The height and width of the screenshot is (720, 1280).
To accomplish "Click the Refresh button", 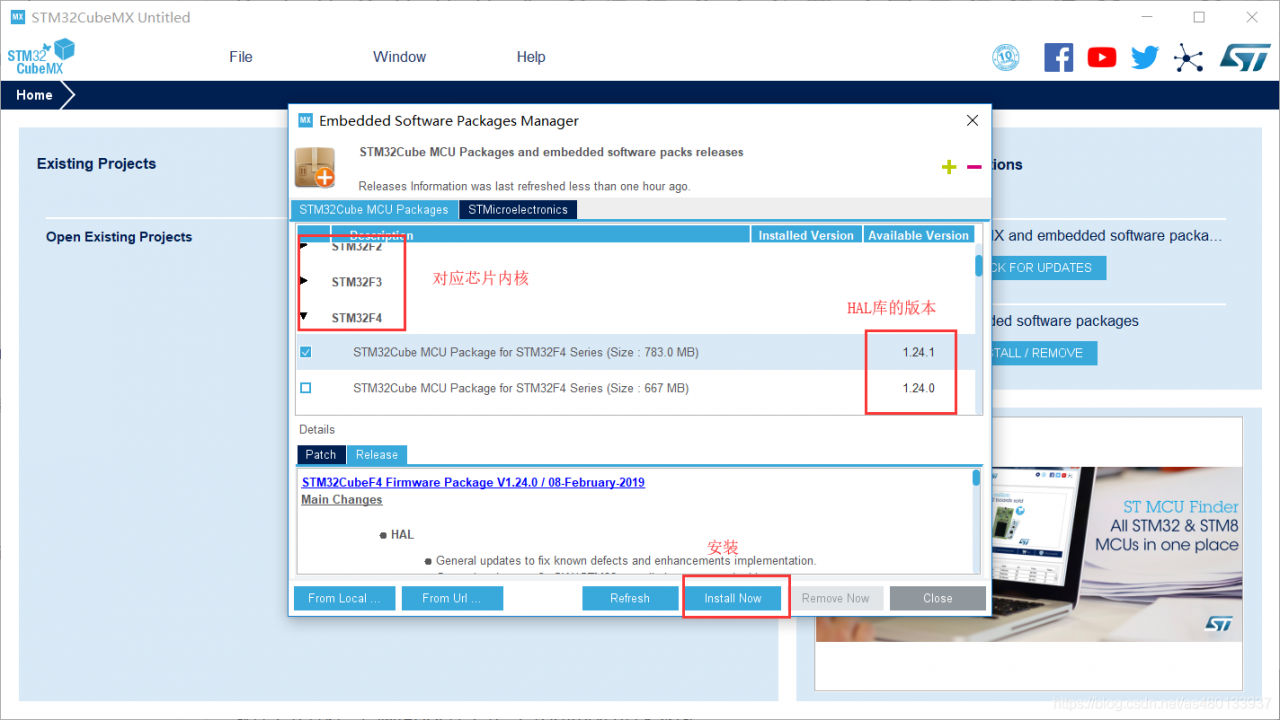I will point(630,598).
